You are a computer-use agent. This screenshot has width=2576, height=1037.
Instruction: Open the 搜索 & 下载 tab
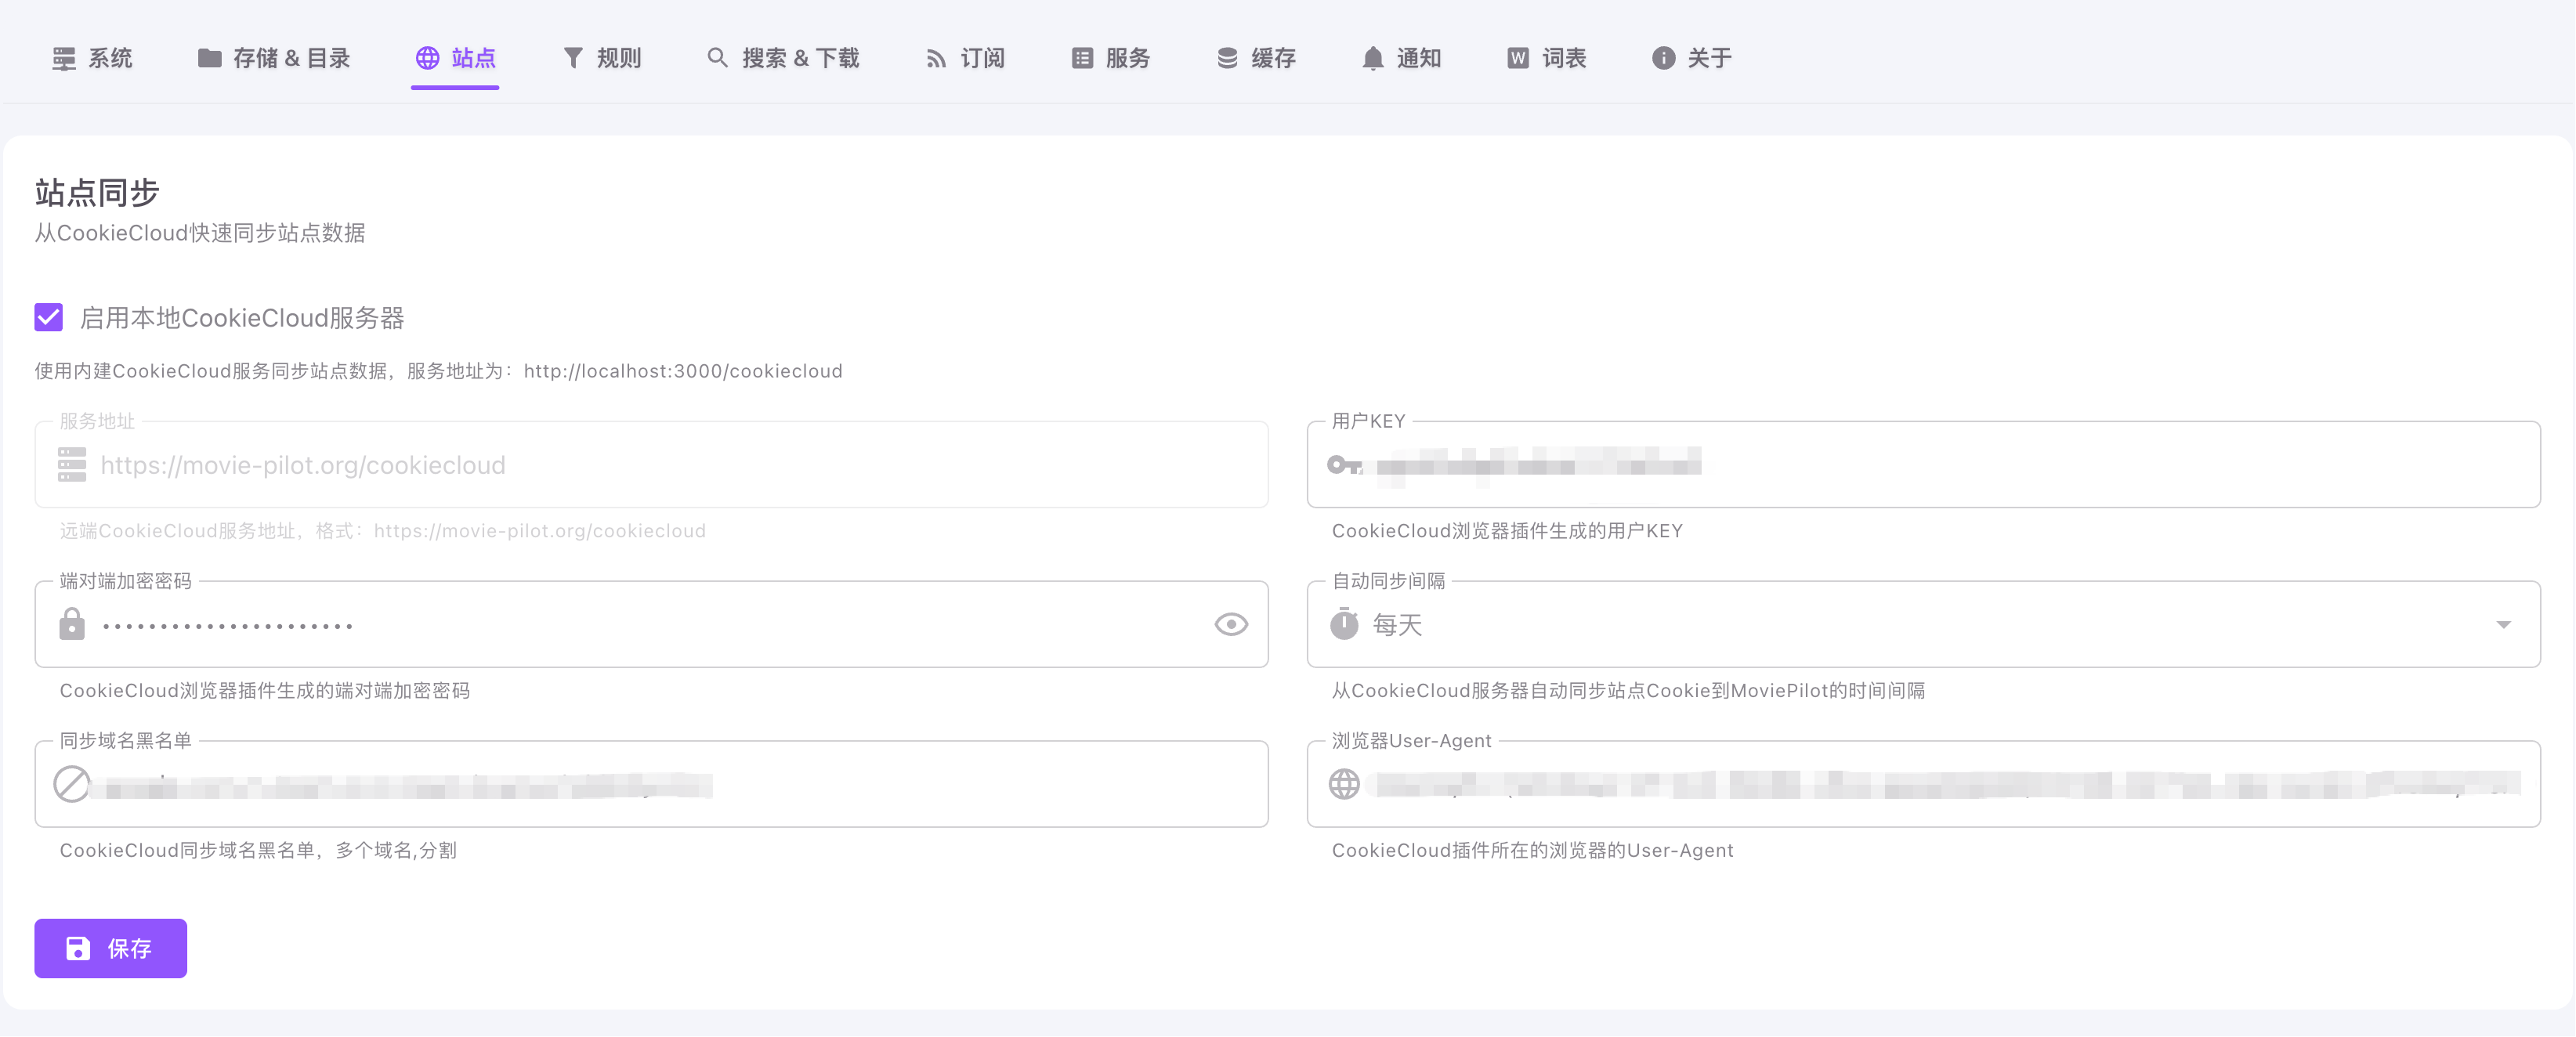tap(783, 58)
